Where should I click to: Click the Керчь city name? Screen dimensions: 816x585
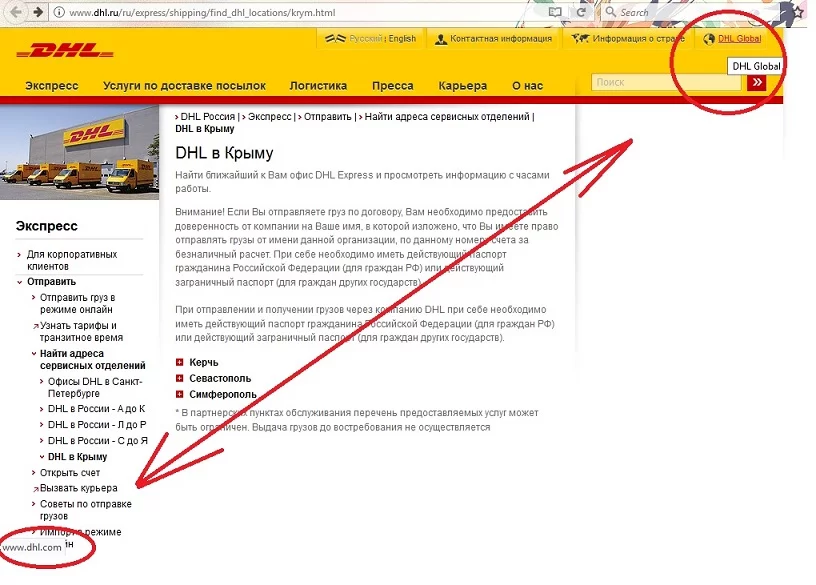[203, 362]
